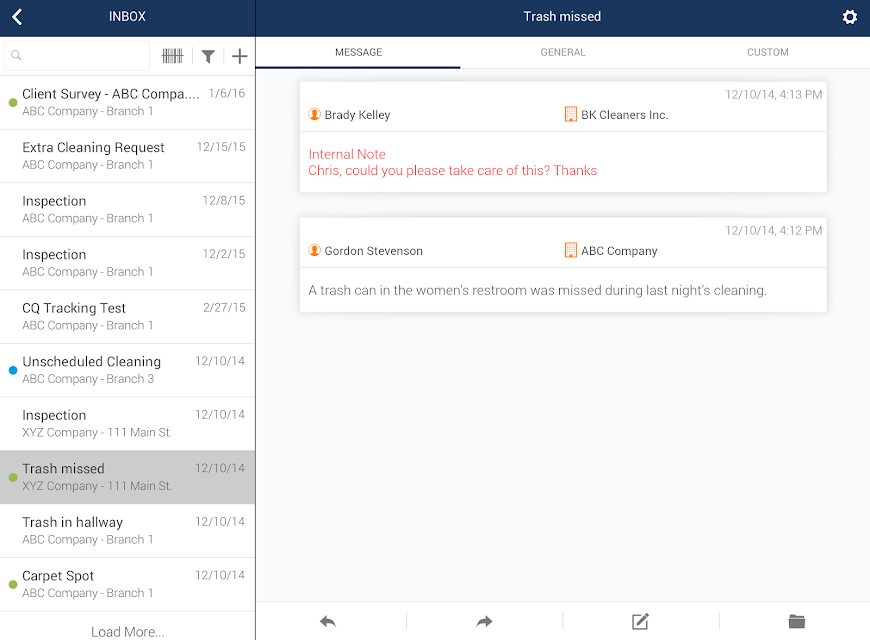Screen dimensions: 870x640
Task: Open the folder icon in the bottom bar
Action: 797,621
